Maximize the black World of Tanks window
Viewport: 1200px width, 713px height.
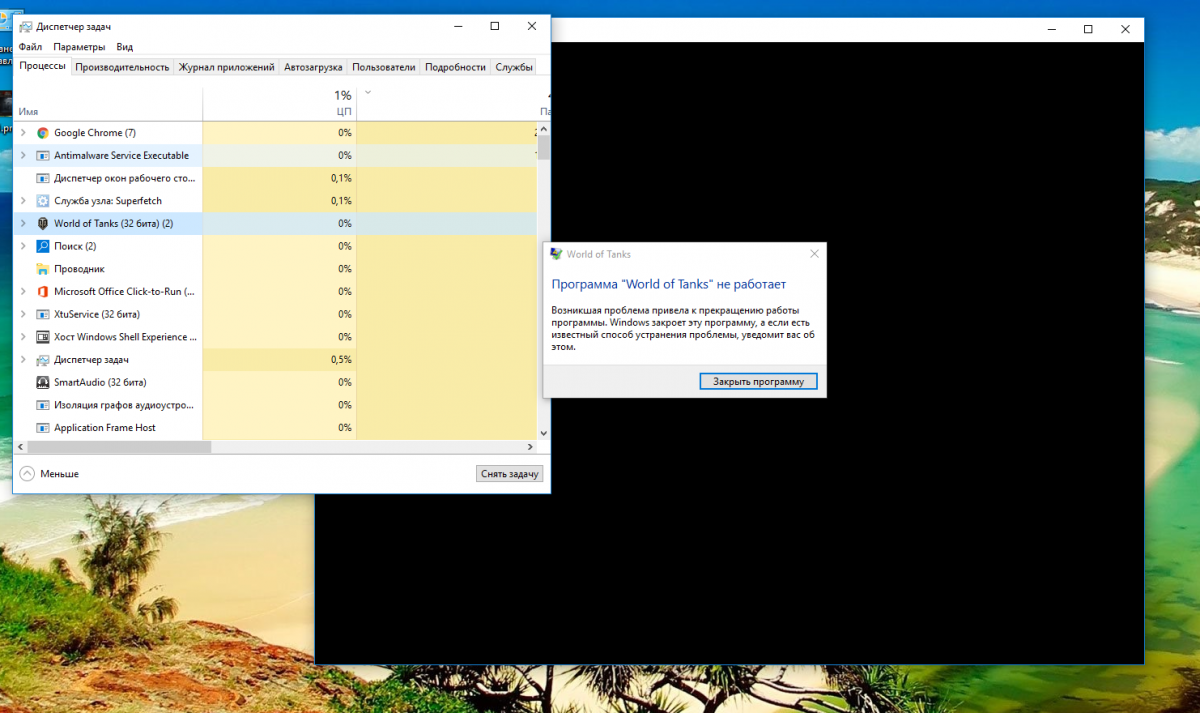tap(1088, 29)
